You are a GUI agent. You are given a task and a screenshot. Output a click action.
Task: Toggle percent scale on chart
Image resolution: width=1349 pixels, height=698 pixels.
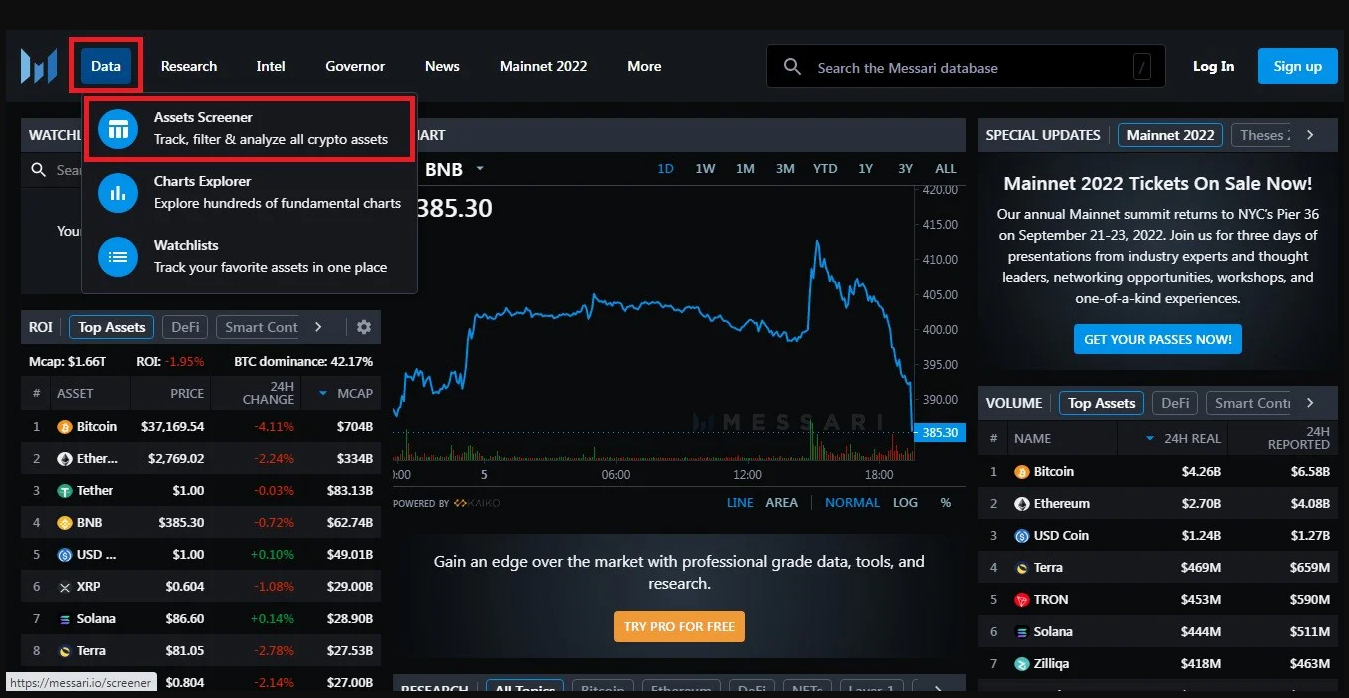[946, 502]
